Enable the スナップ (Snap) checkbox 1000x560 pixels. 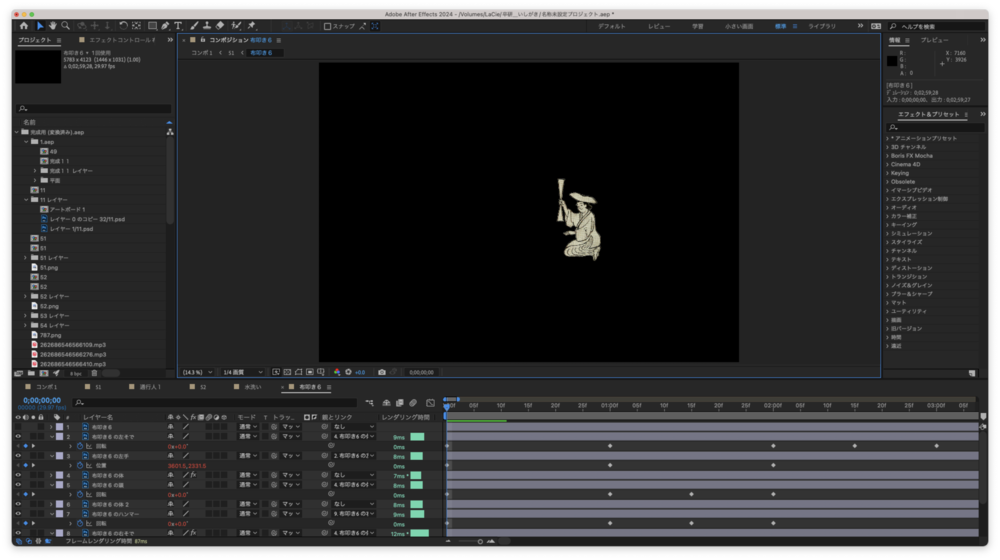[328, 26]
